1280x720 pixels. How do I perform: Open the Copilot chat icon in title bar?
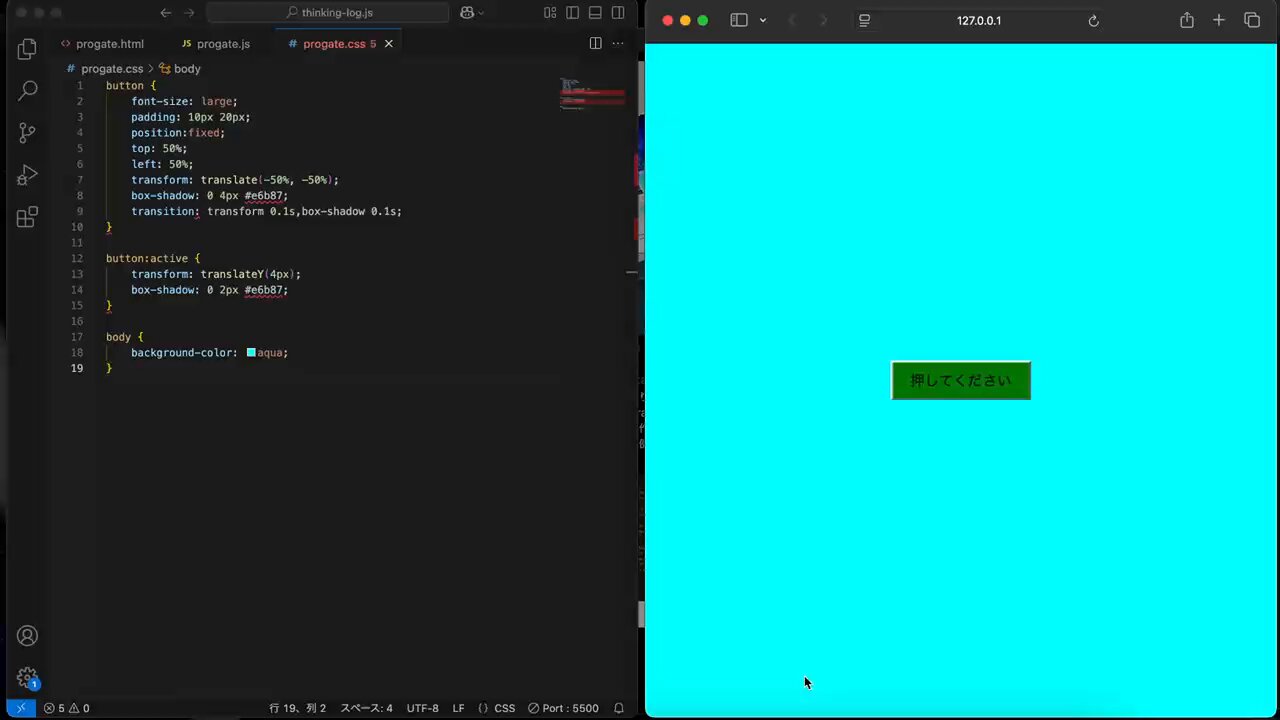tap(466, 13)
